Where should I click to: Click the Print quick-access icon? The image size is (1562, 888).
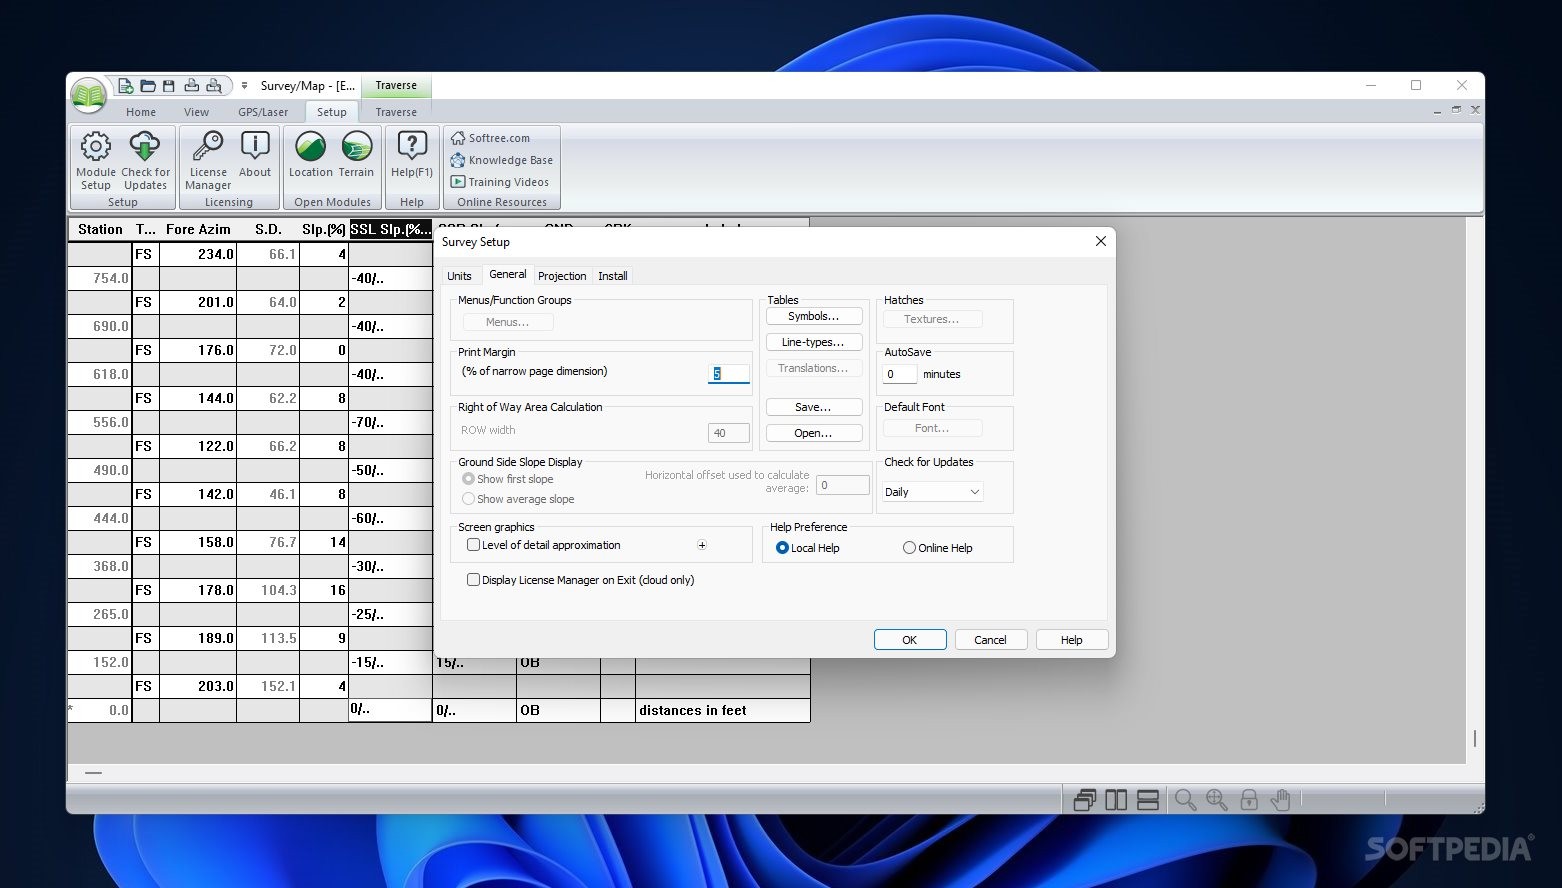(192, 86)
